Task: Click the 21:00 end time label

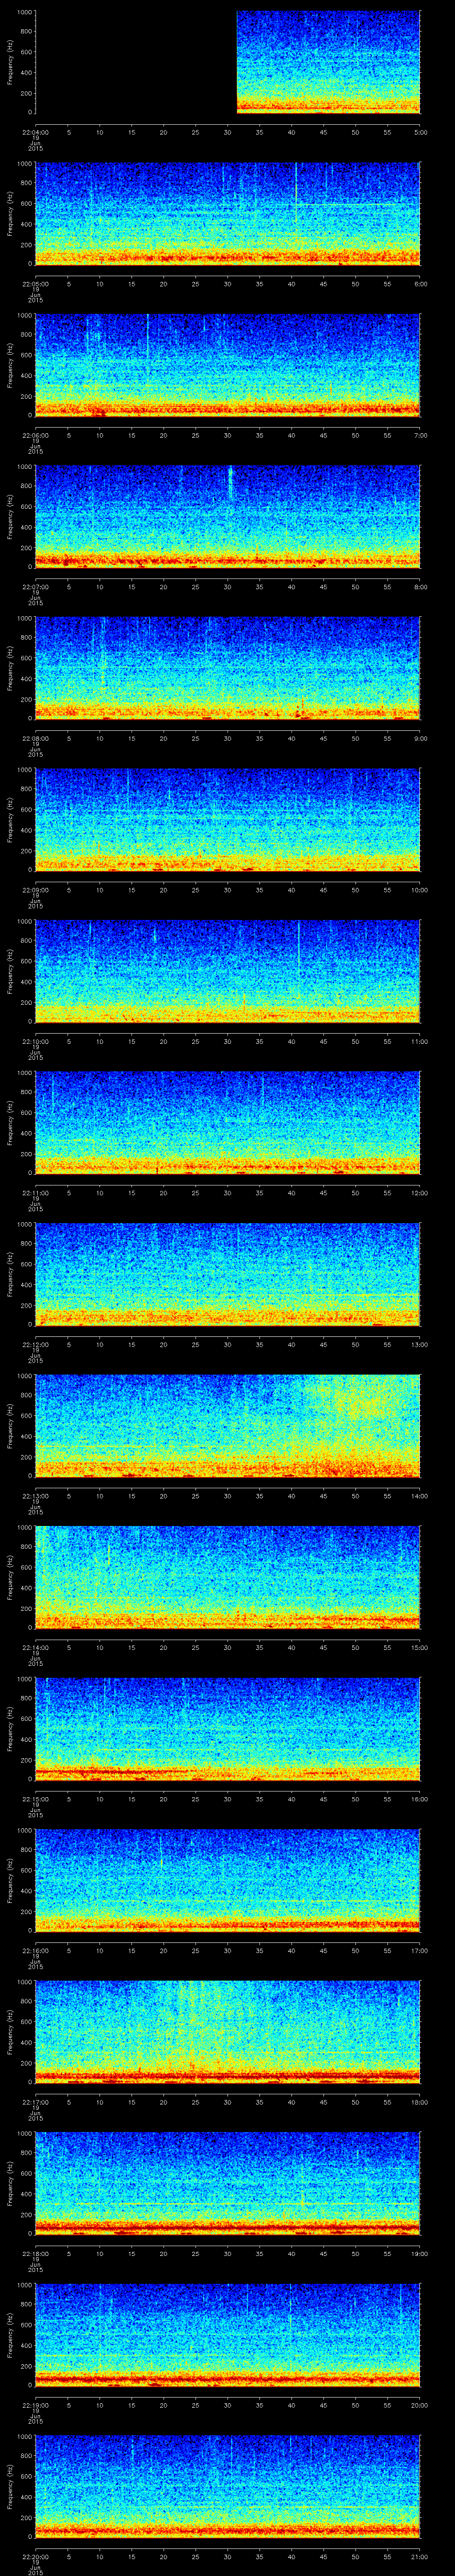Action: (419, 2556)
